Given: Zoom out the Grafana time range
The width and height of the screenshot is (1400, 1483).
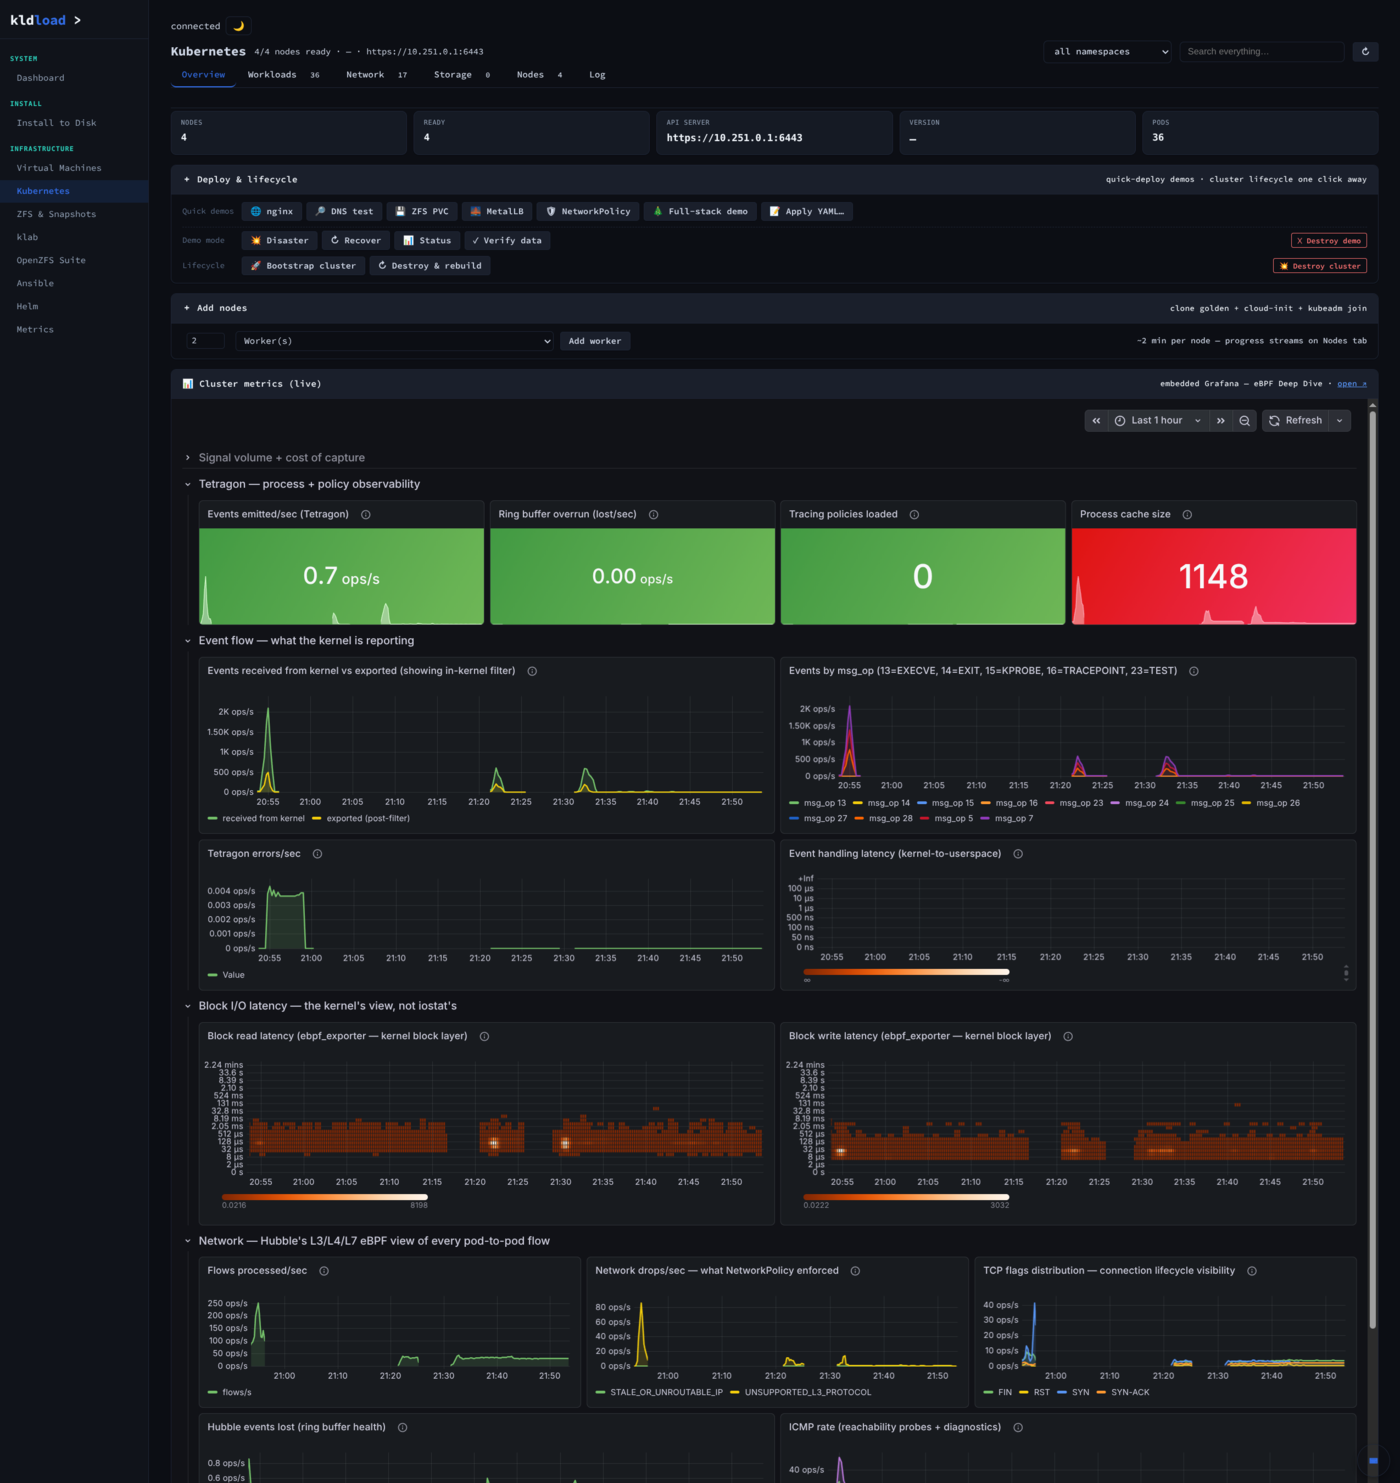Looking at the screenshot, I should [1244, 421].
